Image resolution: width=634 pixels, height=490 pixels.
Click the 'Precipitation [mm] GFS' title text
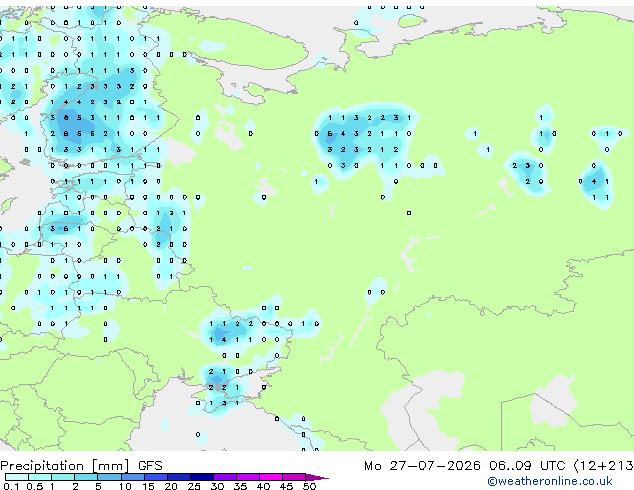pos(81,466)
